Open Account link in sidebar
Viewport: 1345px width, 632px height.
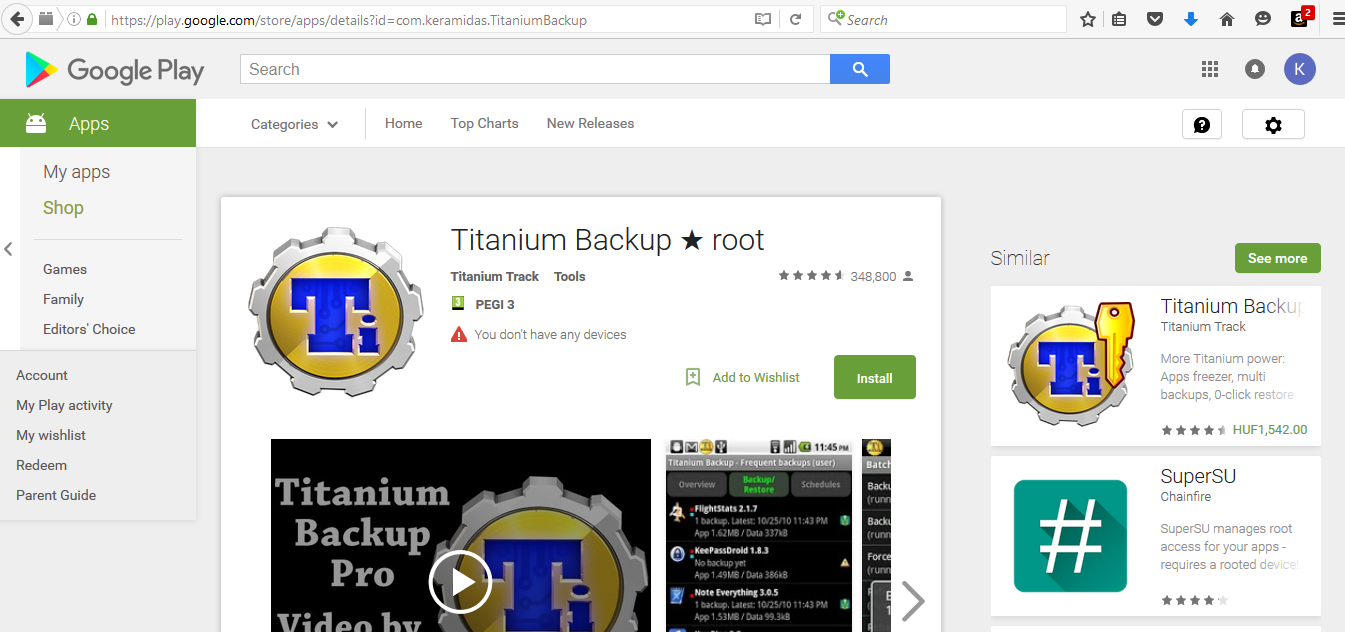point(42,375)
